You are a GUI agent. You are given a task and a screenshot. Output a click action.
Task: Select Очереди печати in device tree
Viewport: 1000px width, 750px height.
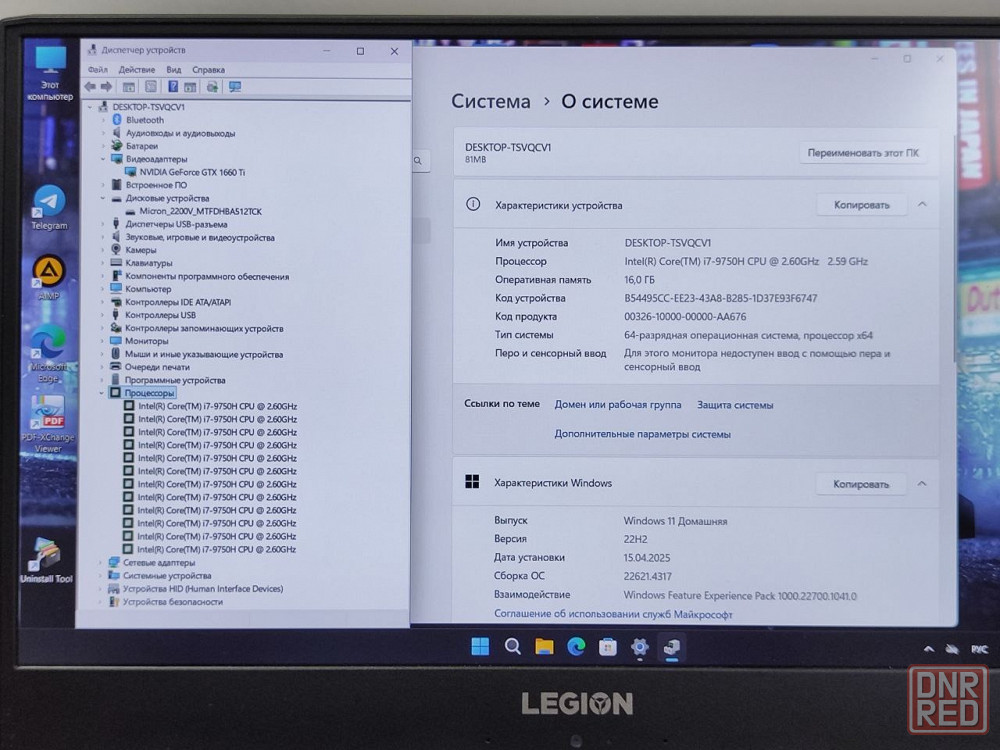coord(157,367)
